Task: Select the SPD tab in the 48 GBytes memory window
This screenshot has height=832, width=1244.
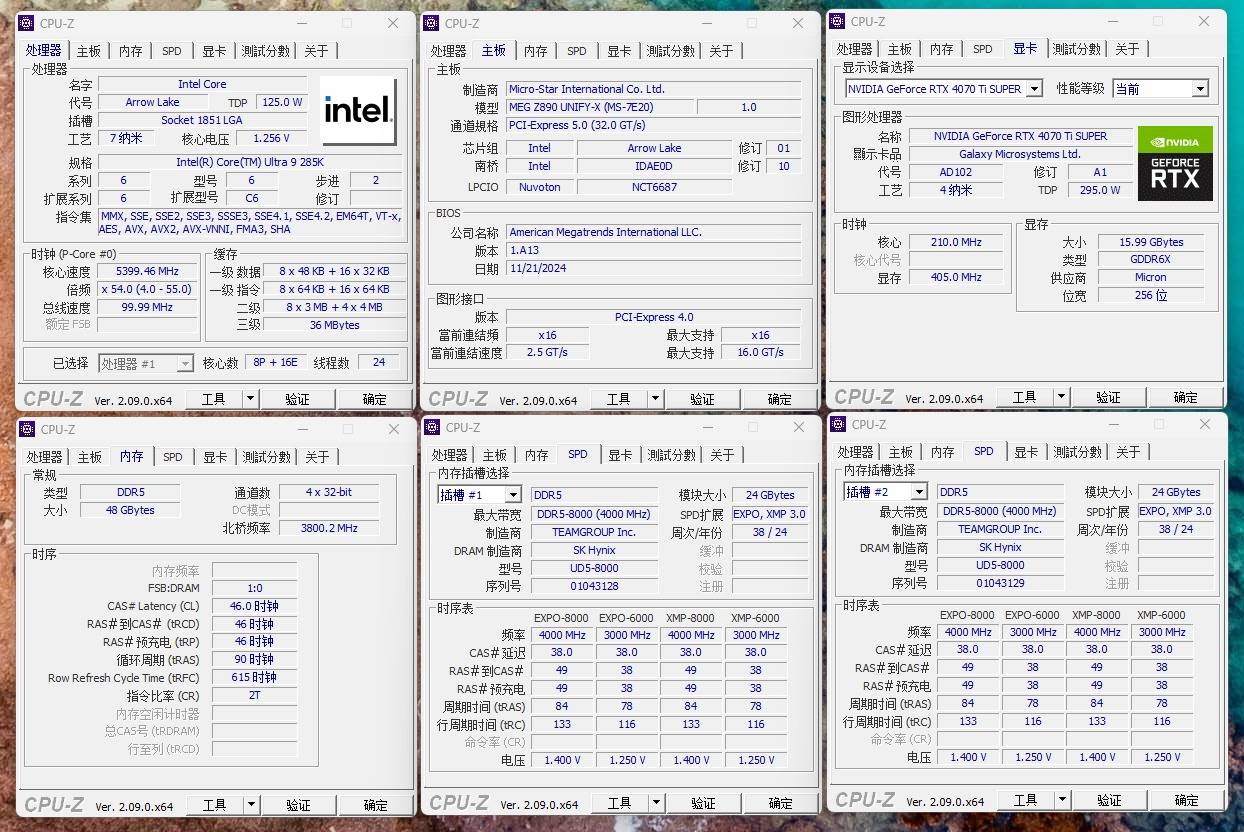Action: (172, 457)
